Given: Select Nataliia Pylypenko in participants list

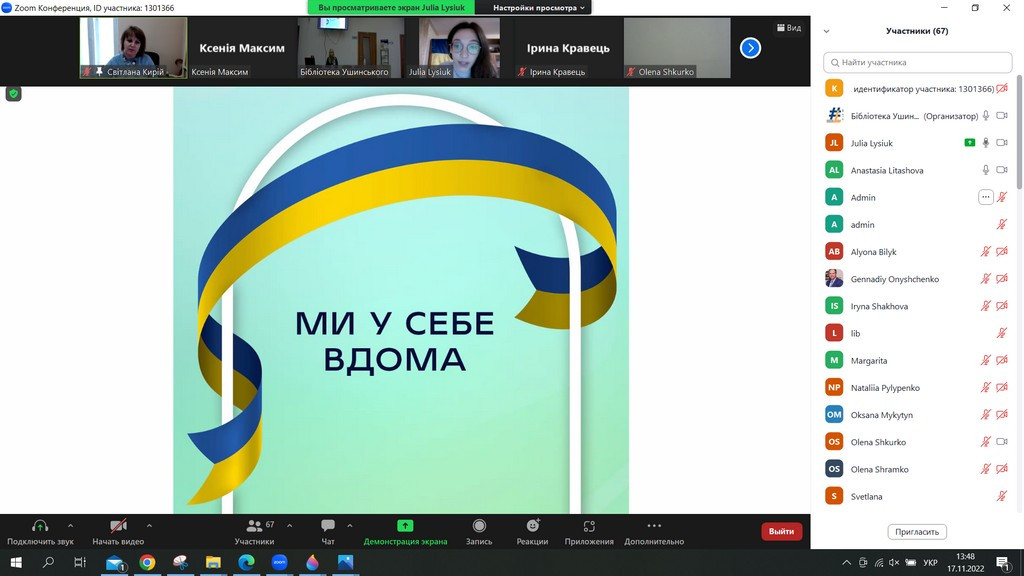Looking at the screenshot, I should [x=918, y=387].
